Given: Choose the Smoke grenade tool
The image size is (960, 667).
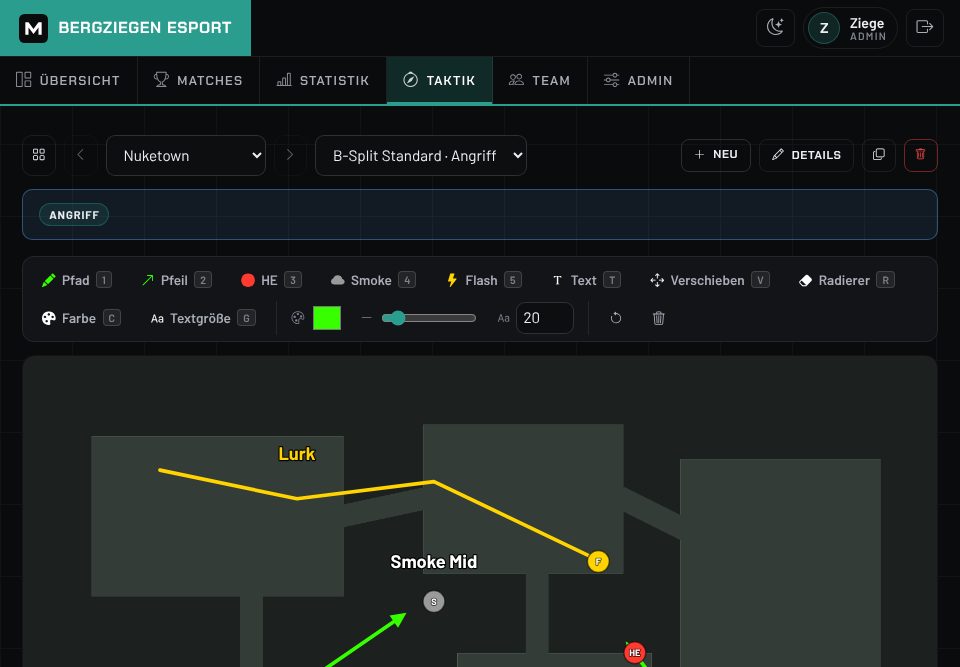Looking at the screenshot, I should pyautogui.click(x=373, y=281).
